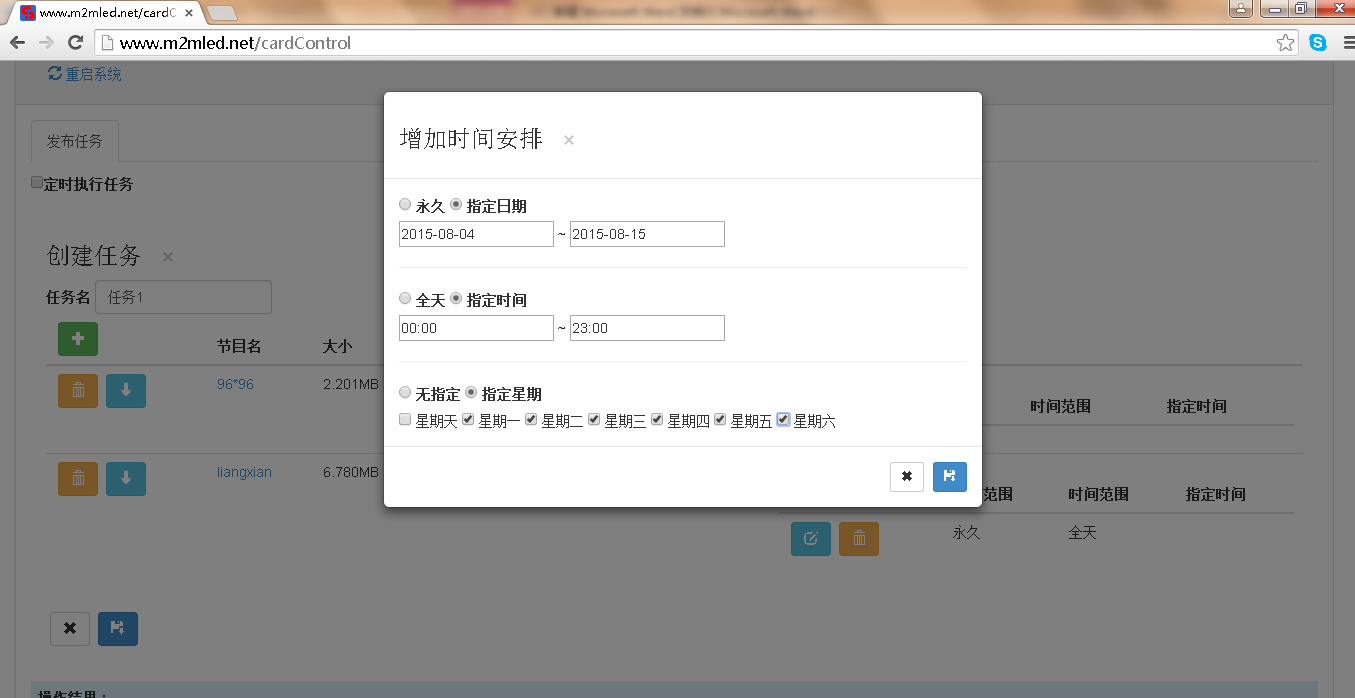Click the start time field 00:00

476,328
